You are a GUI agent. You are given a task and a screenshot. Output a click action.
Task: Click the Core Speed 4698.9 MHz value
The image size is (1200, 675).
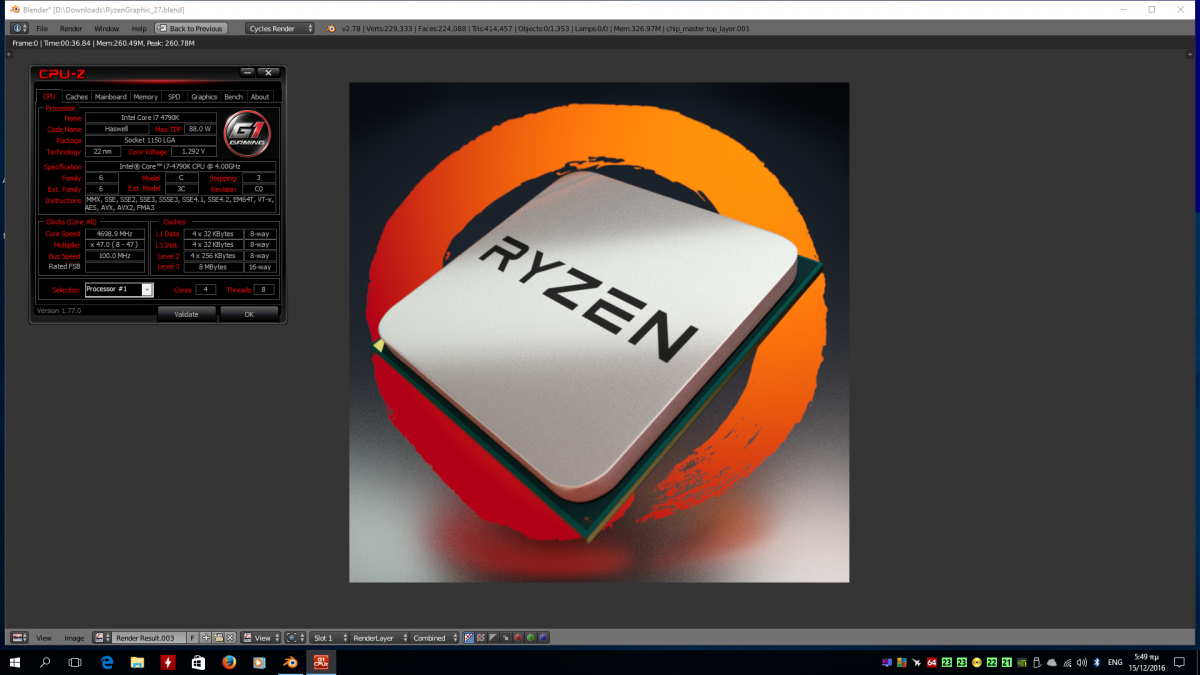pos(115,234)
